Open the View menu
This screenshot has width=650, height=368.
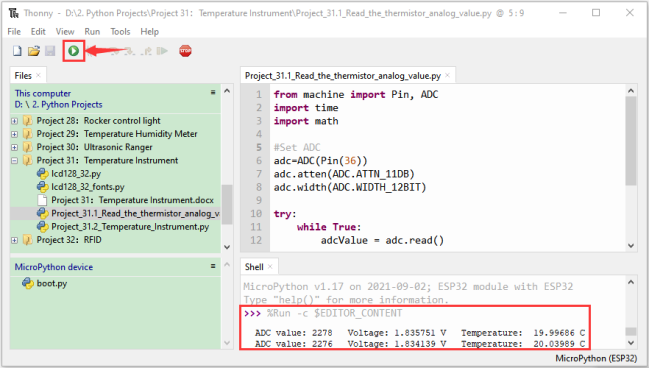click(65, 31)
